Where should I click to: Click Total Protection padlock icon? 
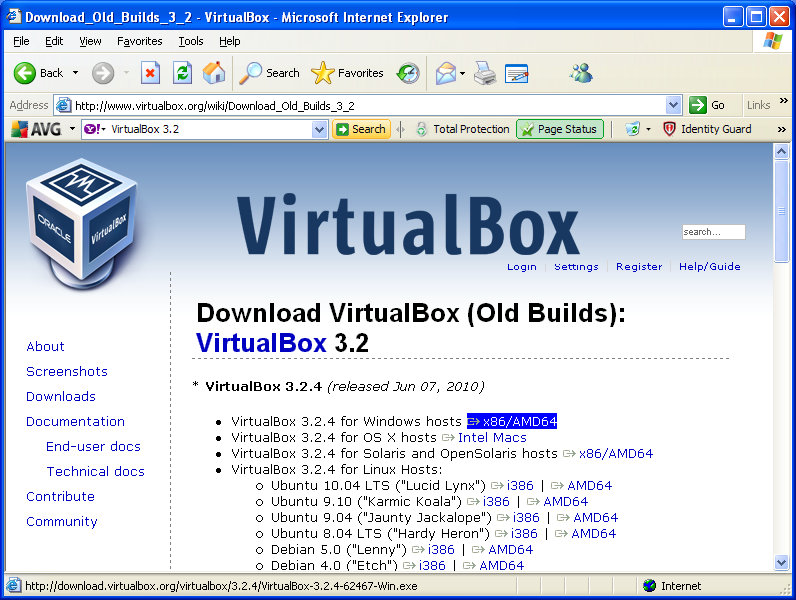(x=421, y=129)
